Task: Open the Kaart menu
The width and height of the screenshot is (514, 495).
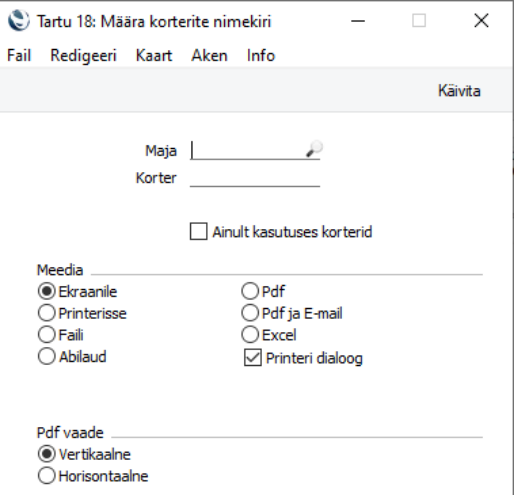Action: pos(154,55)
